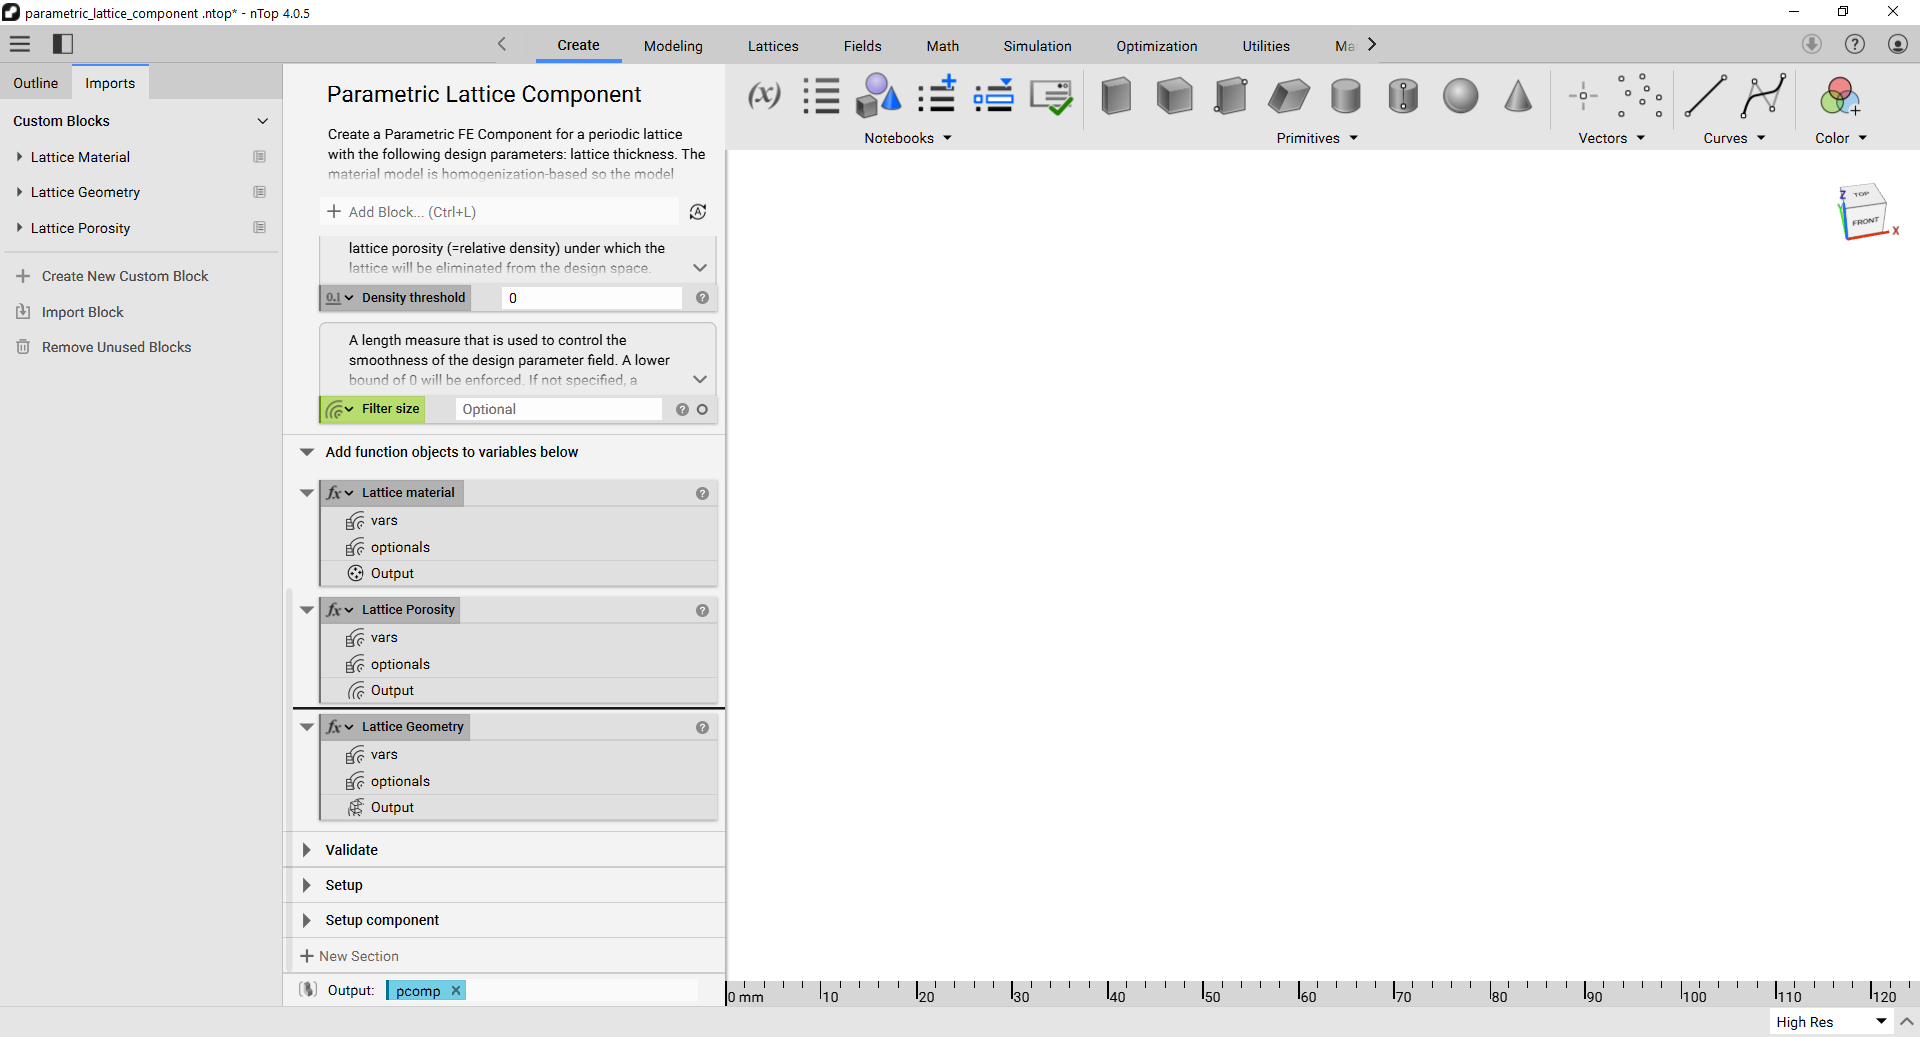
Task: Click the Density threshold value field
Action: point(592,298)
